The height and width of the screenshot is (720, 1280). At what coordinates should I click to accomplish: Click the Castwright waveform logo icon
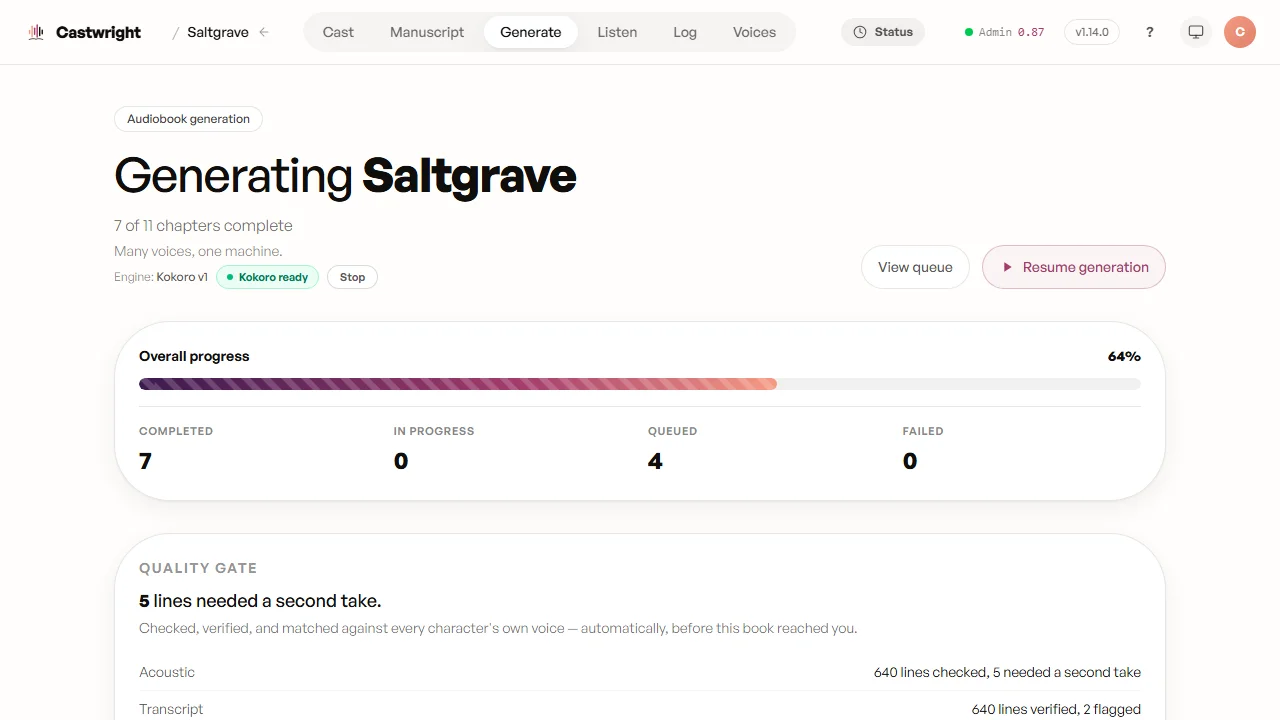36,32
